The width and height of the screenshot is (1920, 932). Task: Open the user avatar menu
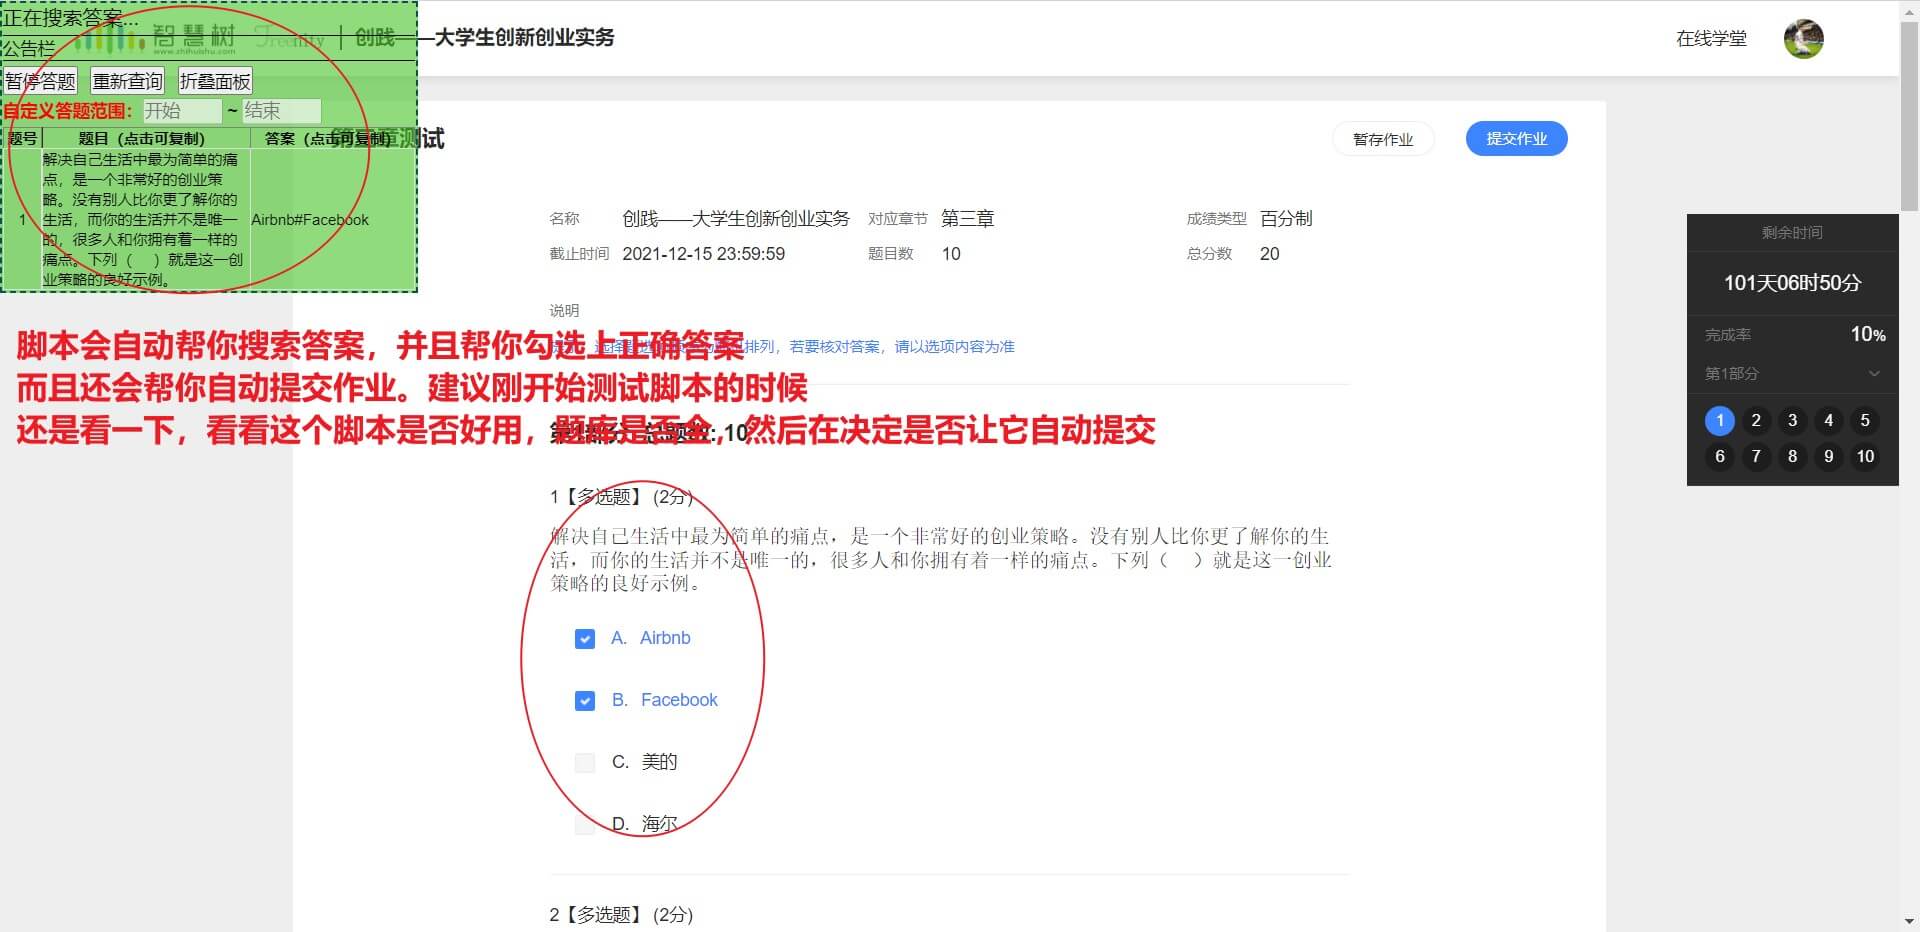(1803, 39)
